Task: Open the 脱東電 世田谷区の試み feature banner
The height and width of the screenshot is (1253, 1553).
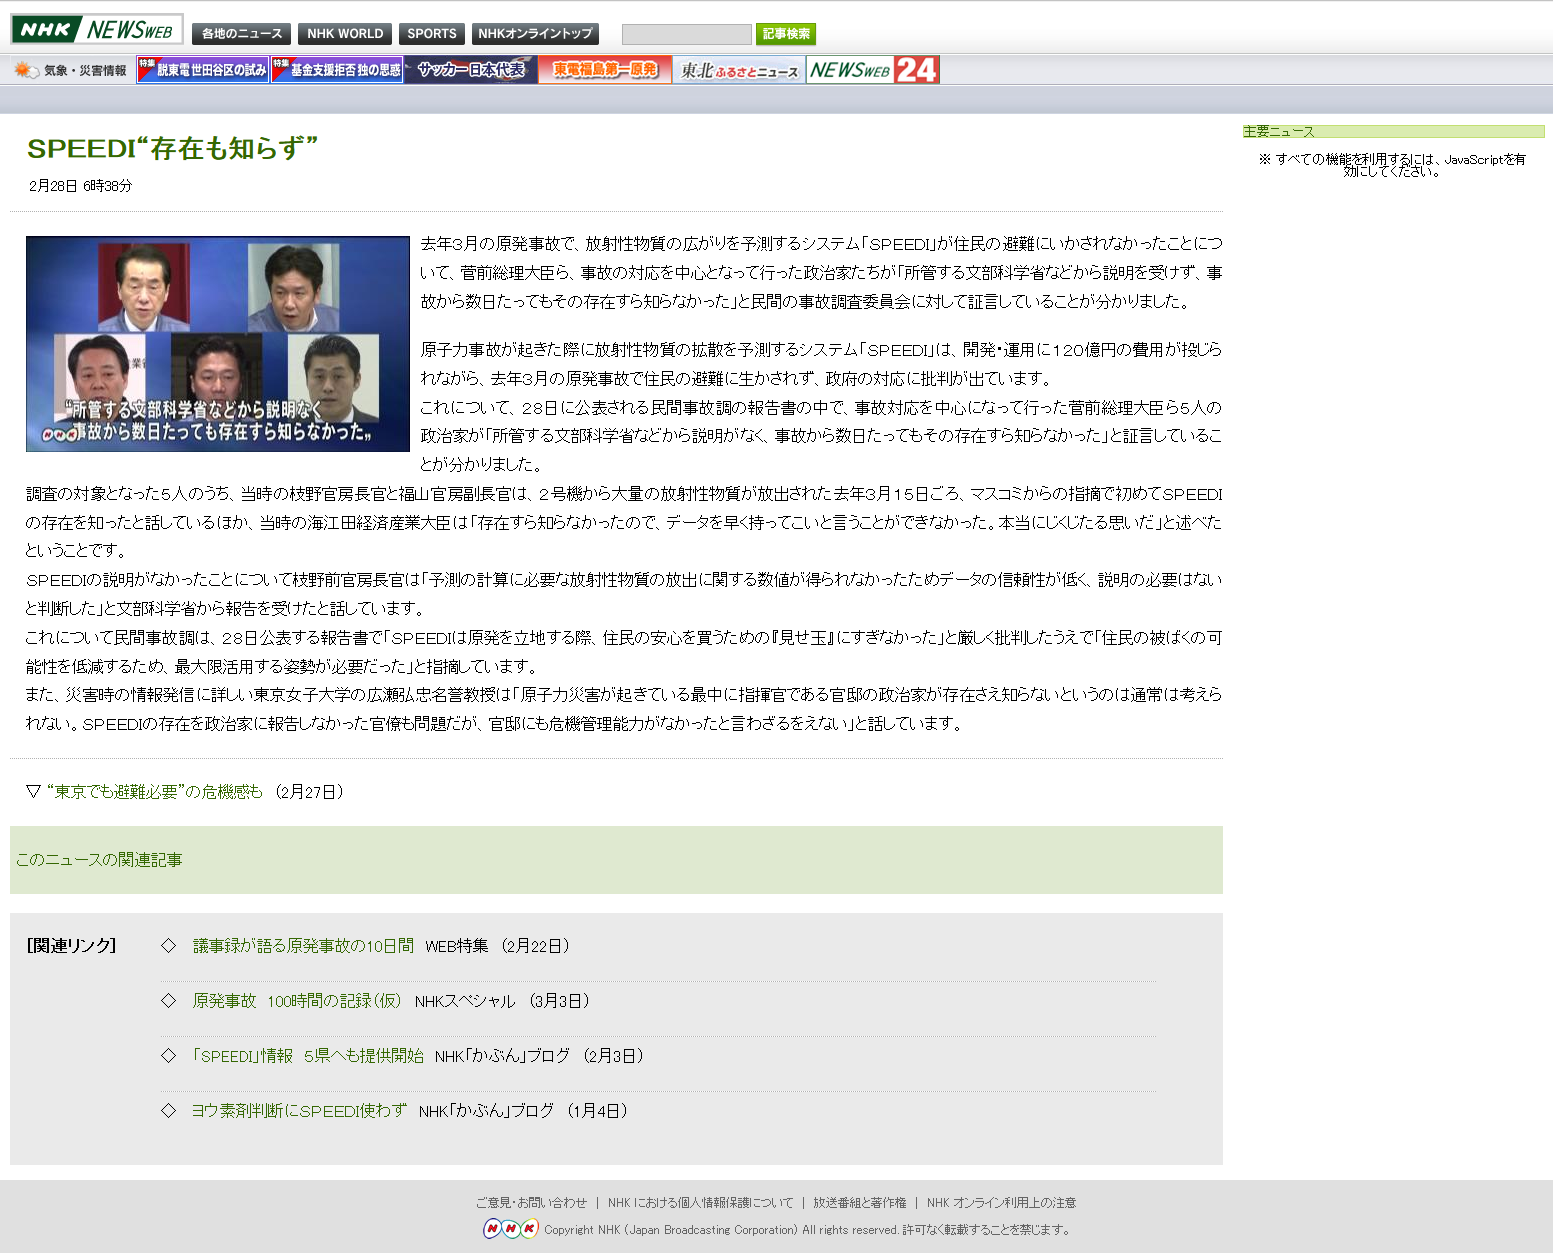Action: [203, 70]
